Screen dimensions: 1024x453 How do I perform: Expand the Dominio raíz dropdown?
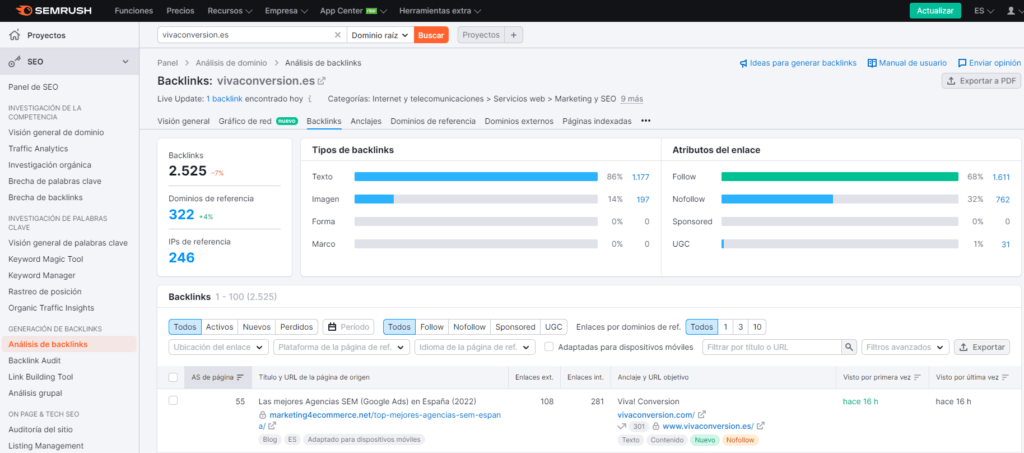tap(380, 35)
